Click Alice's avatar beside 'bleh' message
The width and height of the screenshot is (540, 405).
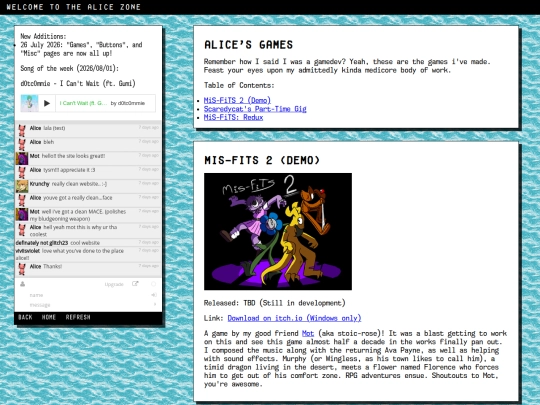[x=22, y=145]
